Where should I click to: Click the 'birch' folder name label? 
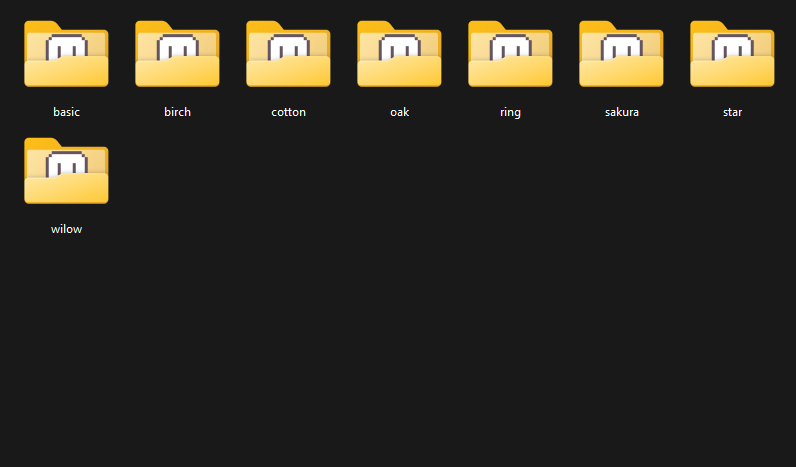point(177,112)
